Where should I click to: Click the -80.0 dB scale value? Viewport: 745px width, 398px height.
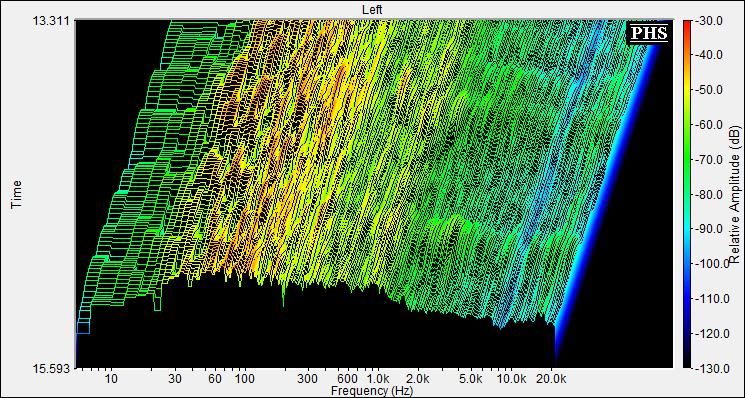coord(709,194)
